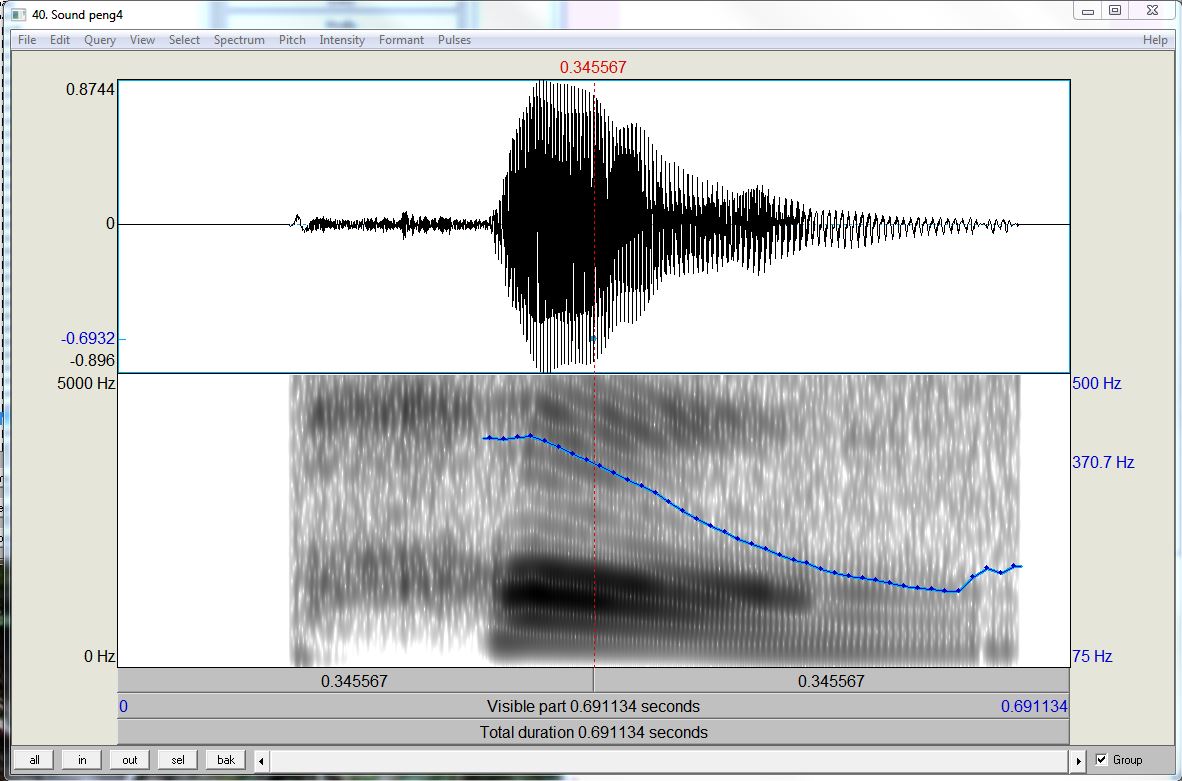Open the Pitch menu
Screen dimensions: 1182x781
tap(292, 40)
